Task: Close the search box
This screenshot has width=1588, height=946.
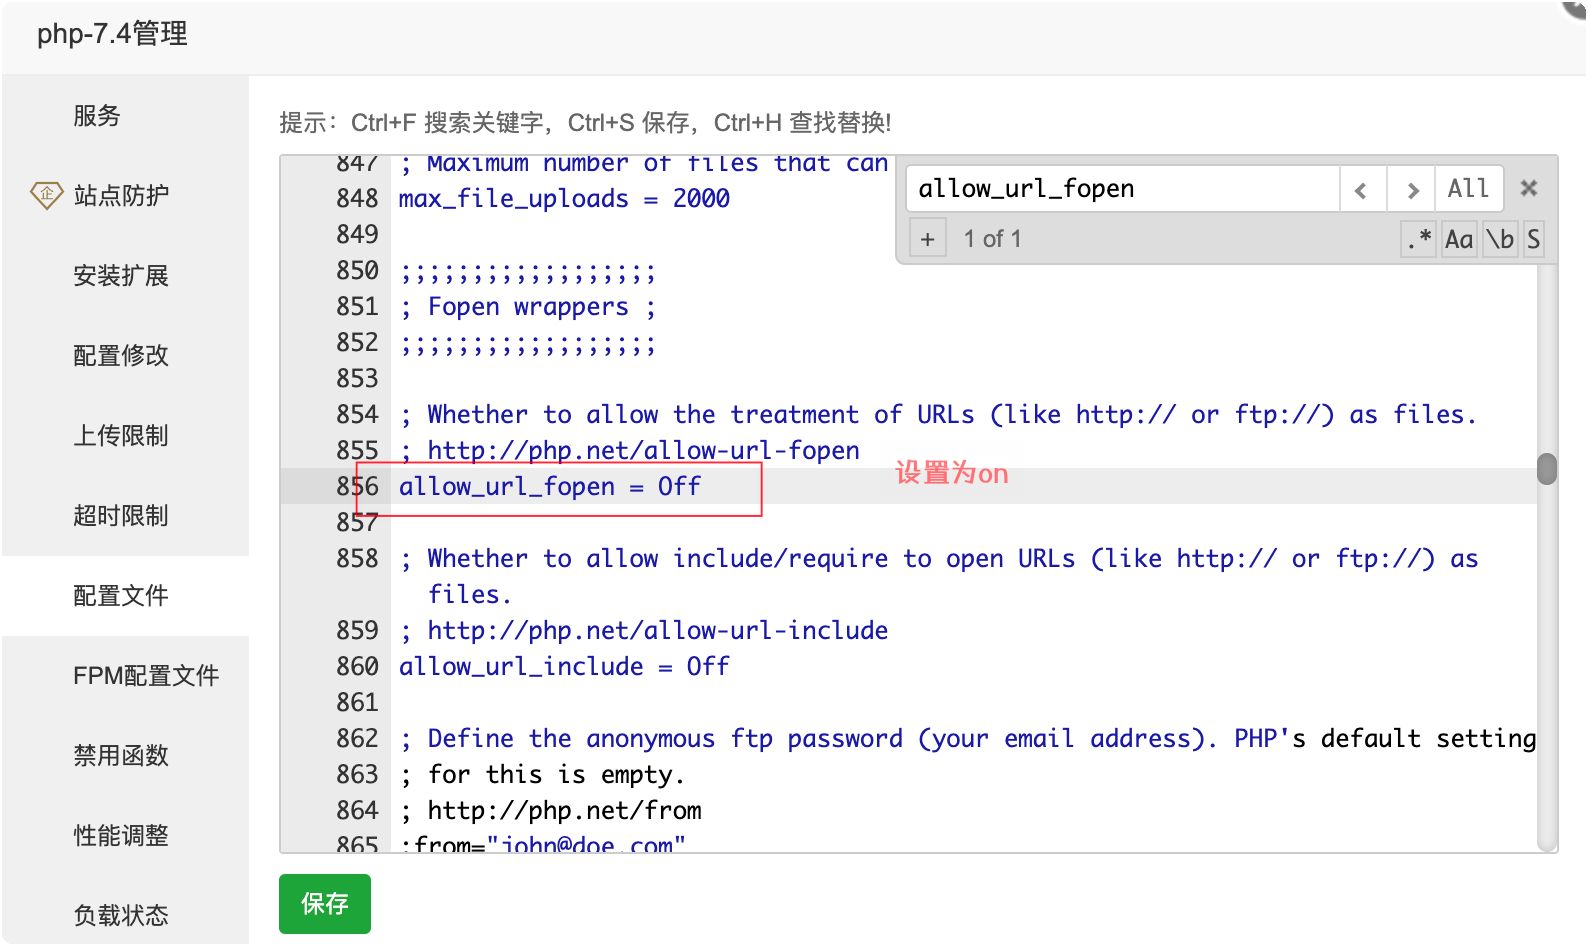Action: point(1528,188)
